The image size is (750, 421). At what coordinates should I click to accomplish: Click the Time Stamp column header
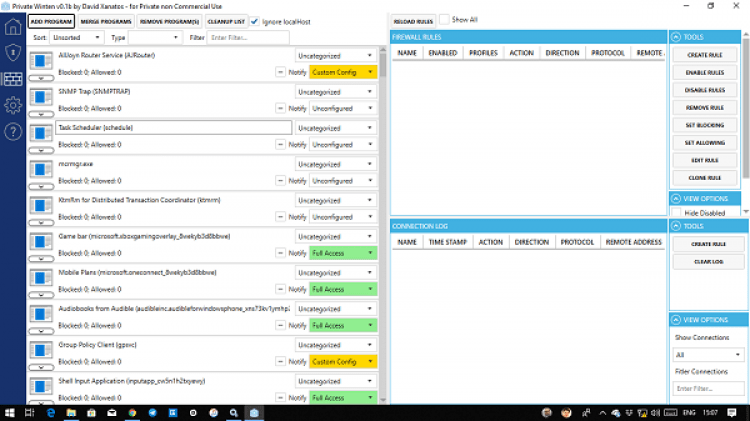pos(448,242)
